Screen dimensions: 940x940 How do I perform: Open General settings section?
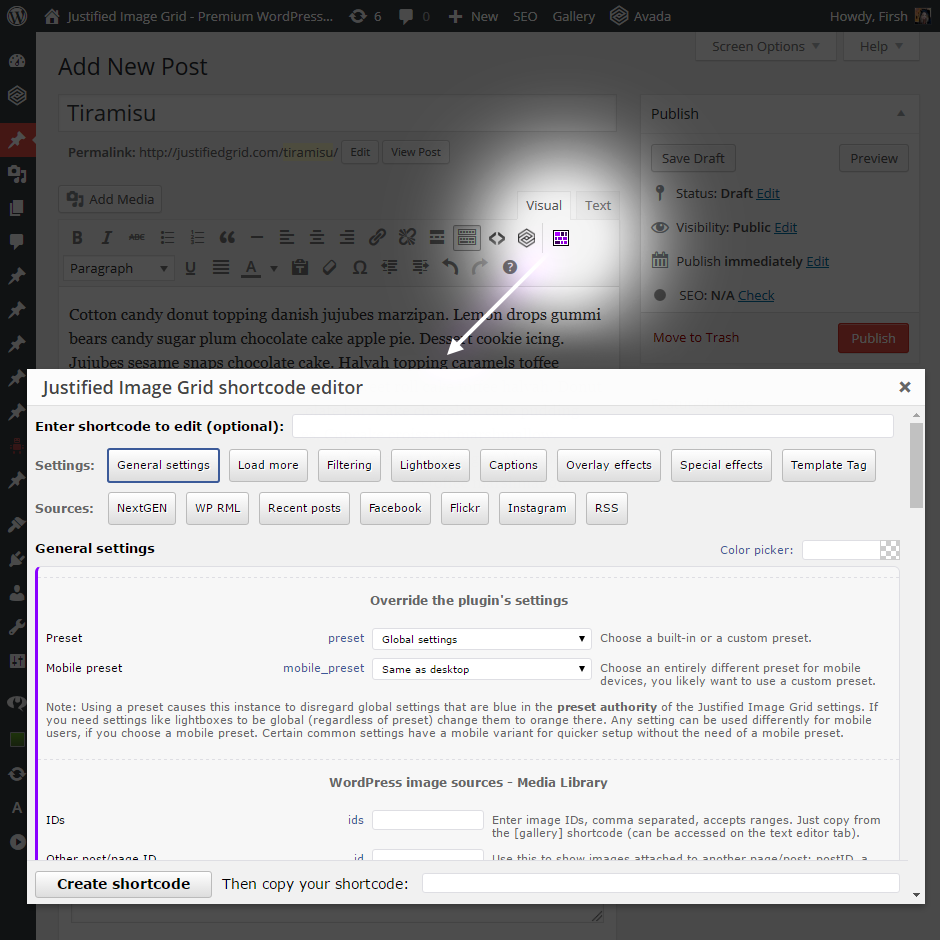[164, 465]
